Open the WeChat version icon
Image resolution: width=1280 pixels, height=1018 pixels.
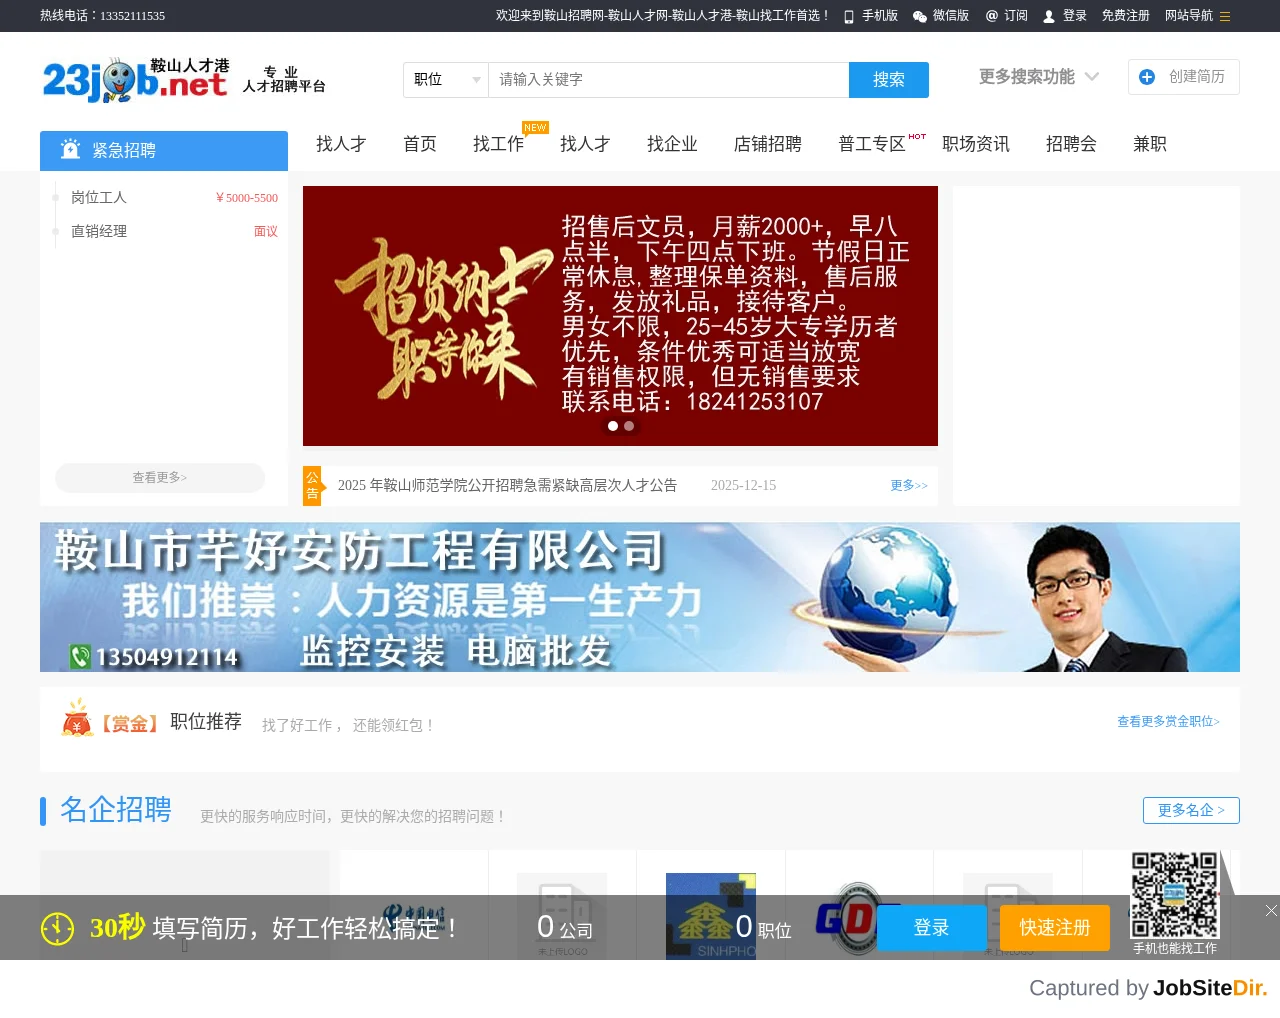point(920,16)
